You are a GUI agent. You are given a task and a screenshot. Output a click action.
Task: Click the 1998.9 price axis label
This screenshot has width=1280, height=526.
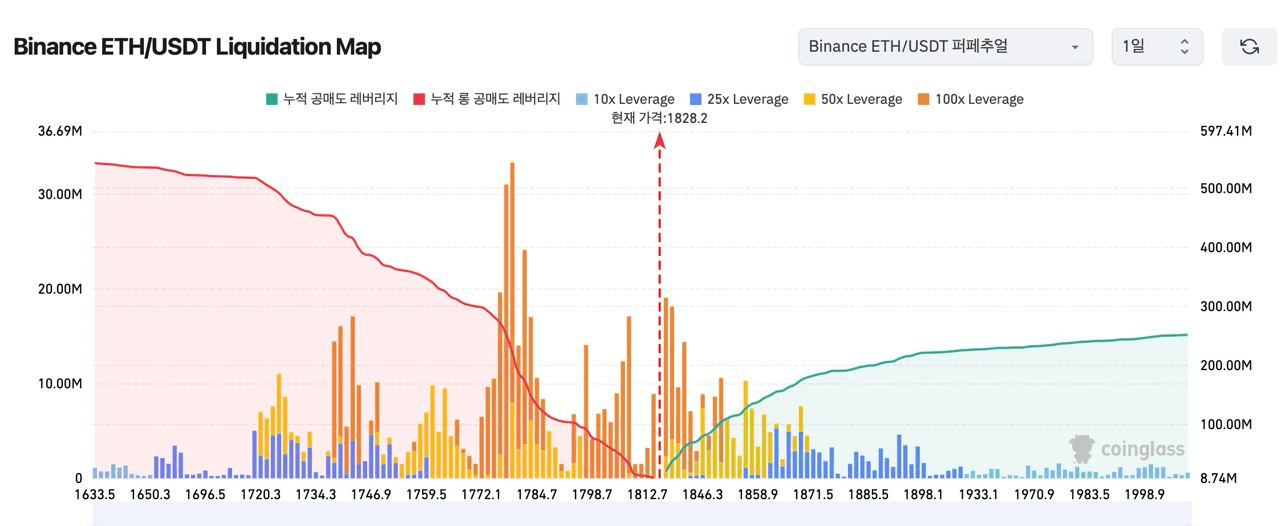(x=1144, y=494)
